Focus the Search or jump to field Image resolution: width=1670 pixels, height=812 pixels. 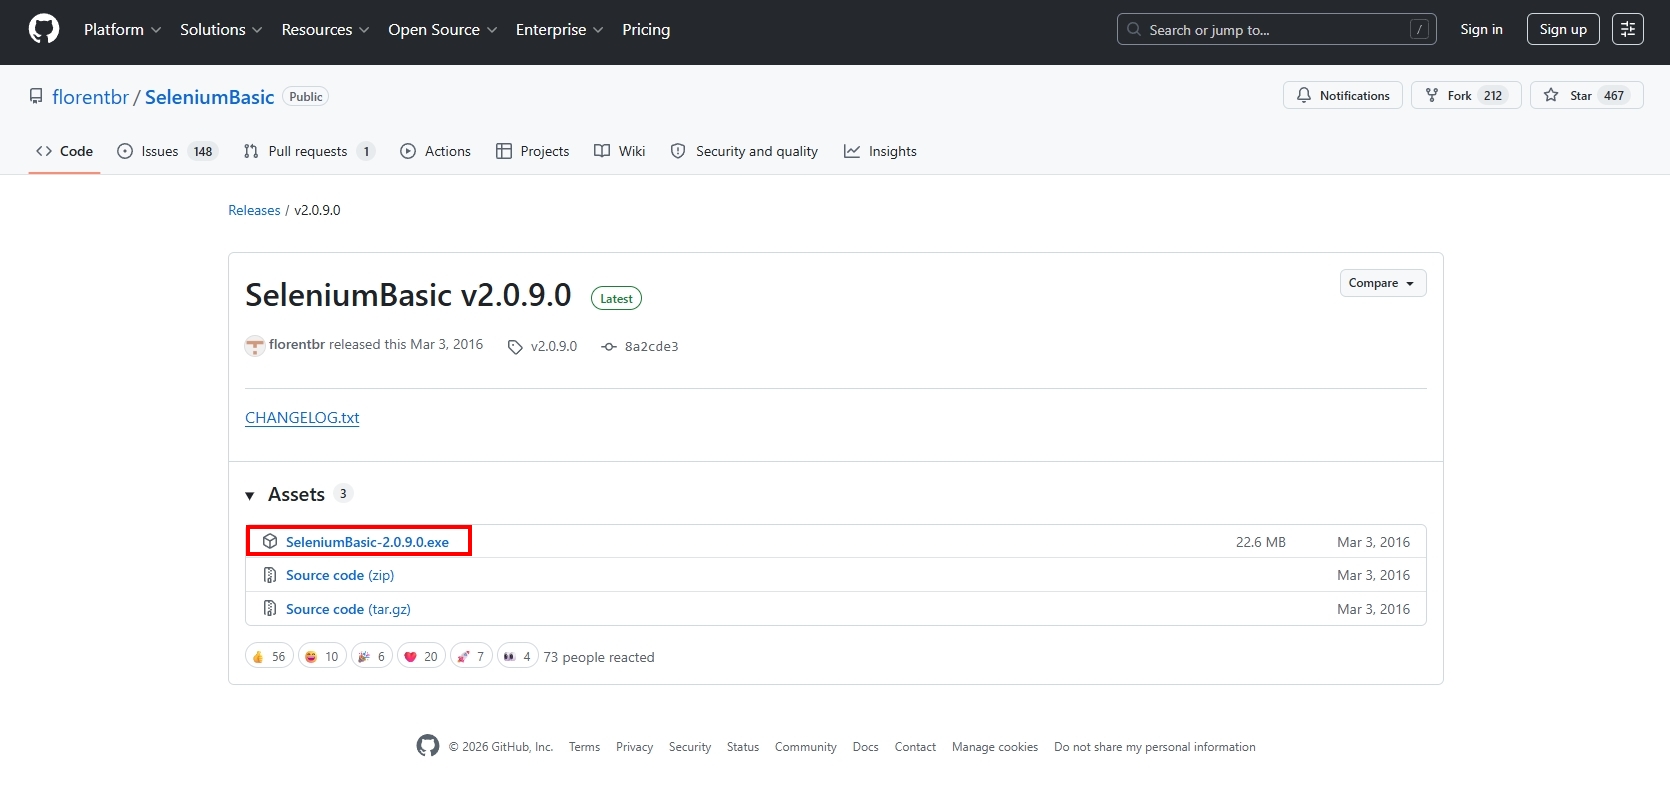click(x=1276, y=29)
